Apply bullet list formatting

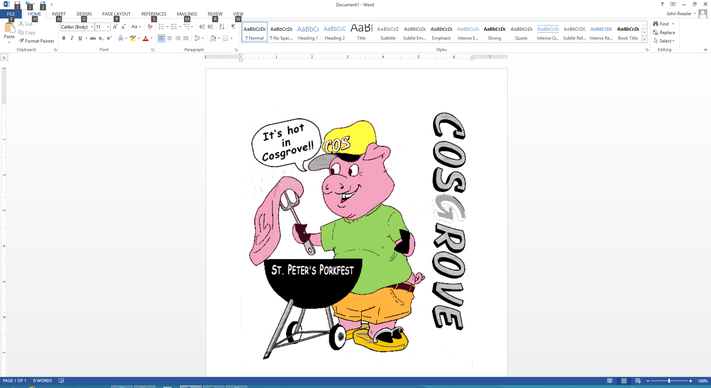coord(161,27)
